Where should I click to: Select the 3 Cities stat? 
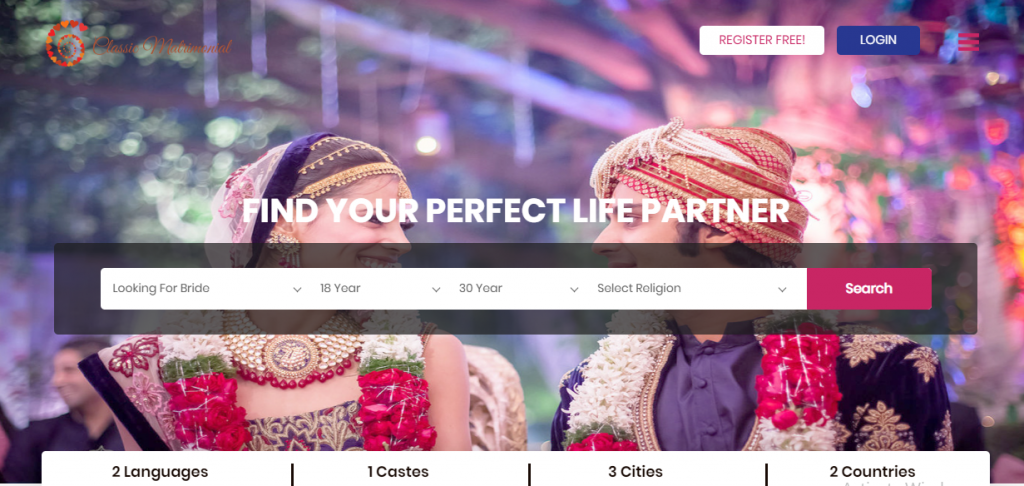pos(635,472)
